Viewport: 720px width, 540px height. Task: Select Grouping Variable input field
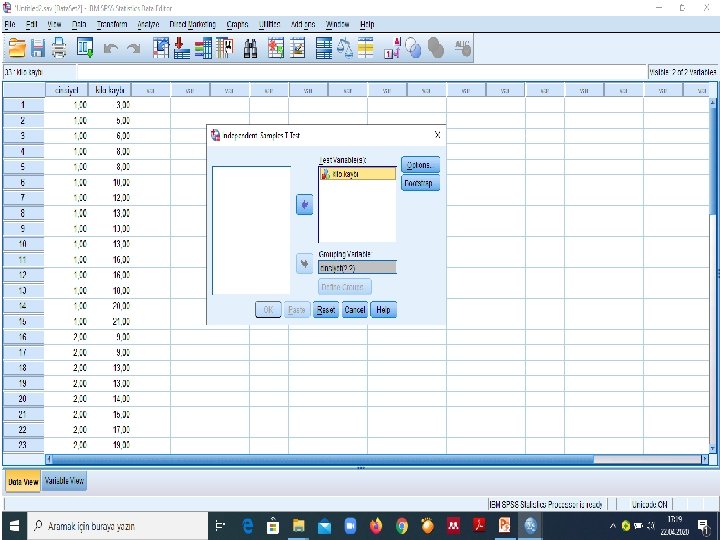(x=357, y=267)
